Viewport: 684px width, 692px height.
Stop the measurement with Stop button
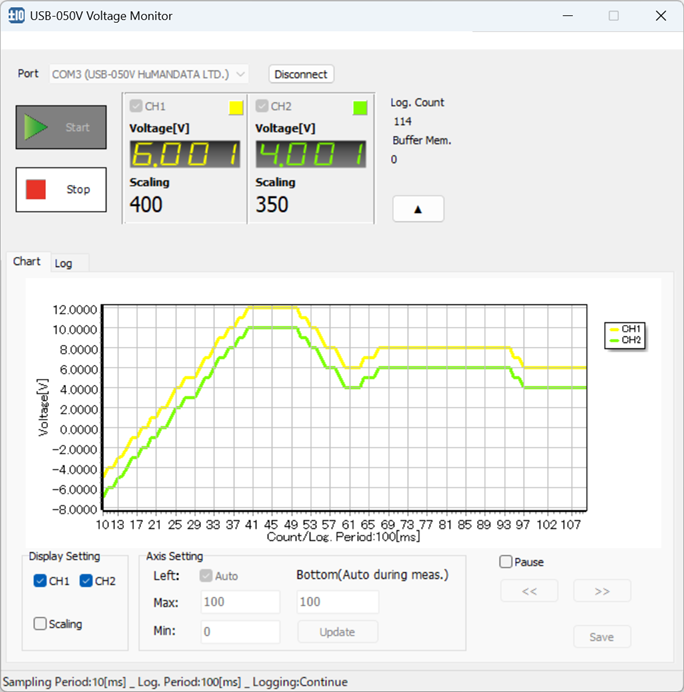click(61, 189)
